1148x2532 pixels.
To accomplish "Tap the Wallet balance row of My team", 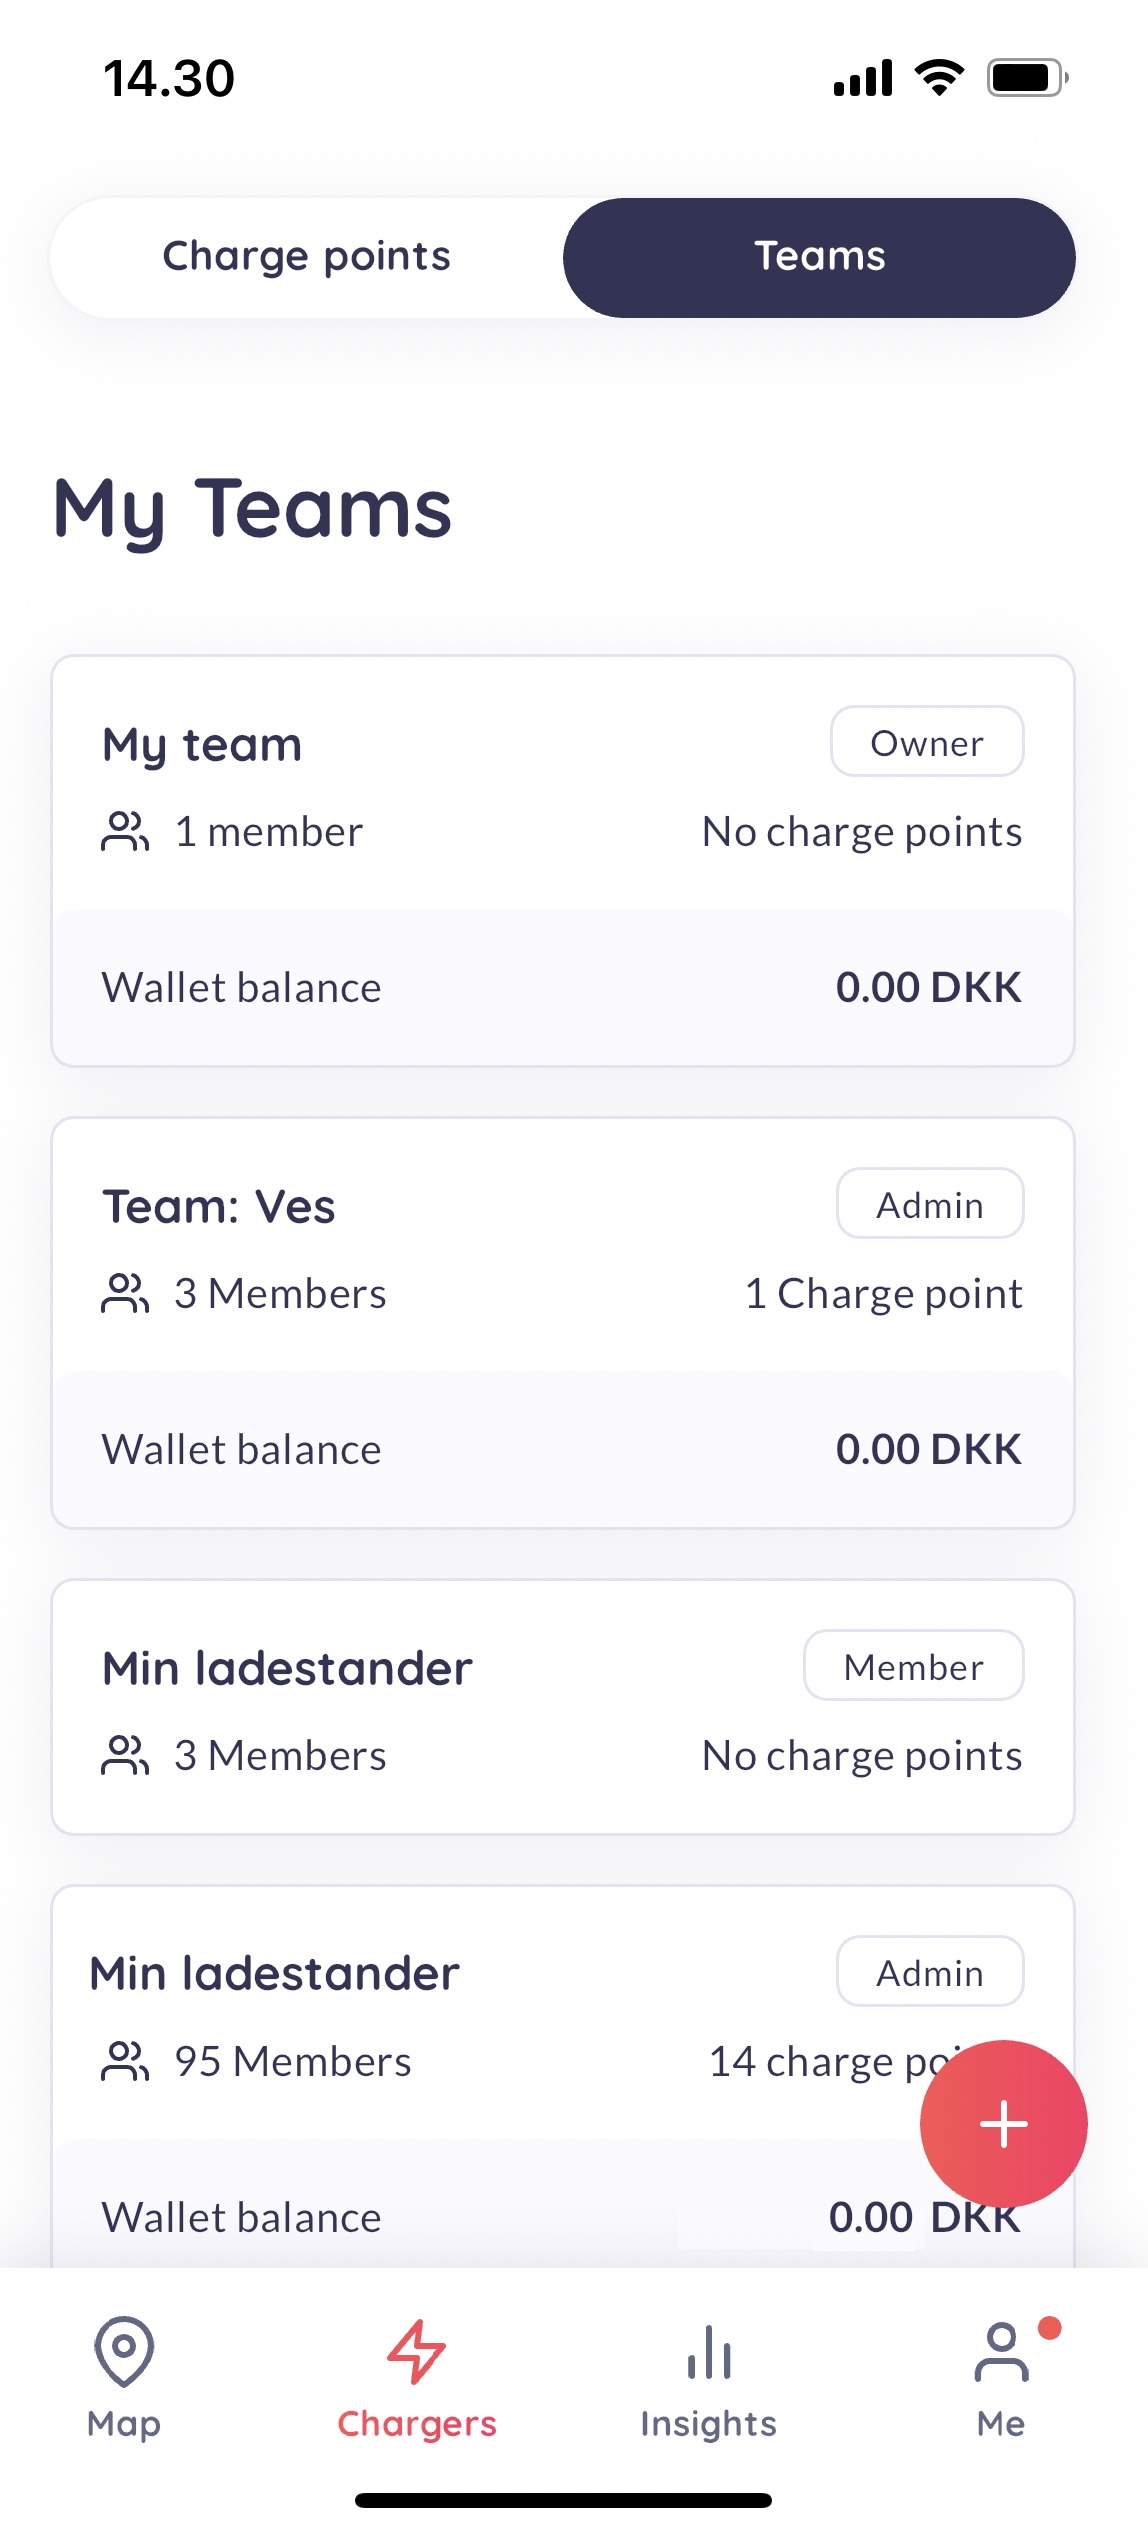I will coord(562,988).
